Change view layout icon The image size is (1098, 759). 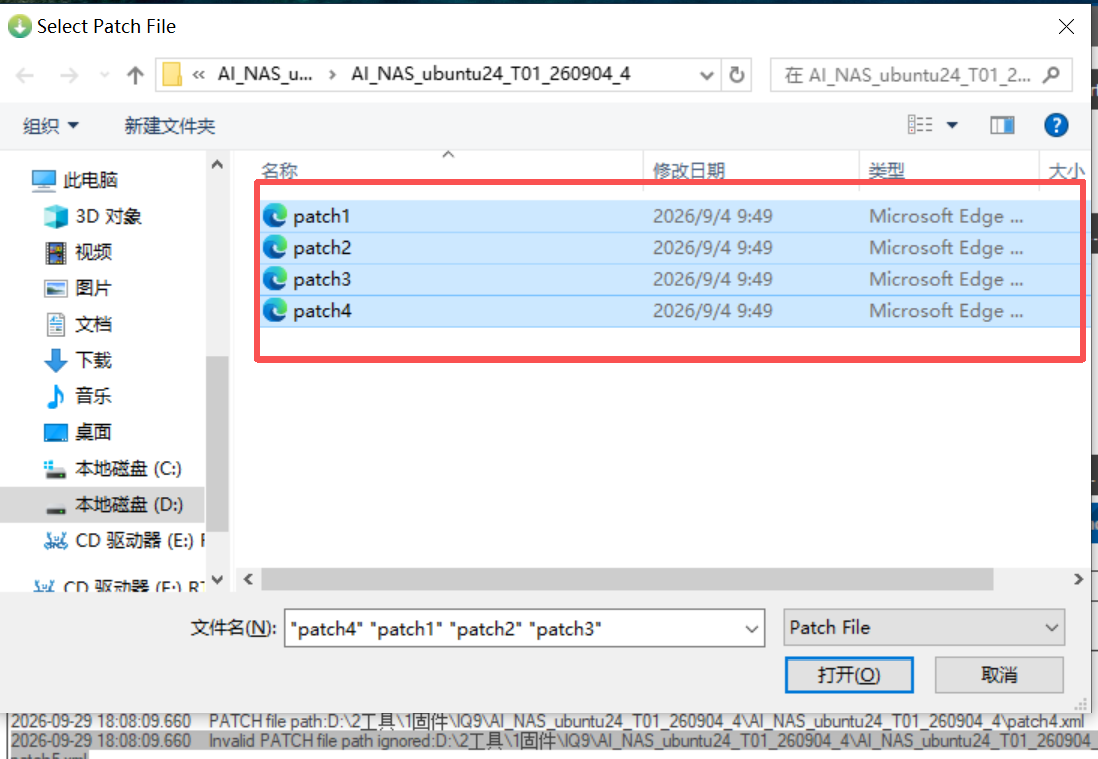(x=920, y=125)
